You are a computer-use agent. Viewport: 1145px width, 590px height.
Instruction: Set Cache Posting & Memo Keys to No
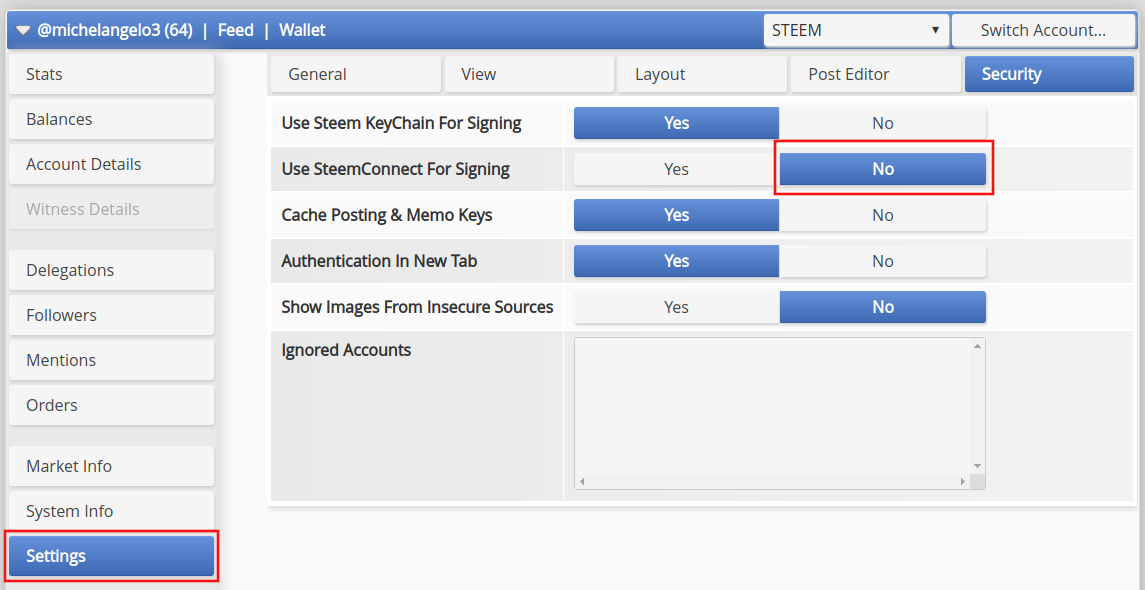[x=882, y=215]
